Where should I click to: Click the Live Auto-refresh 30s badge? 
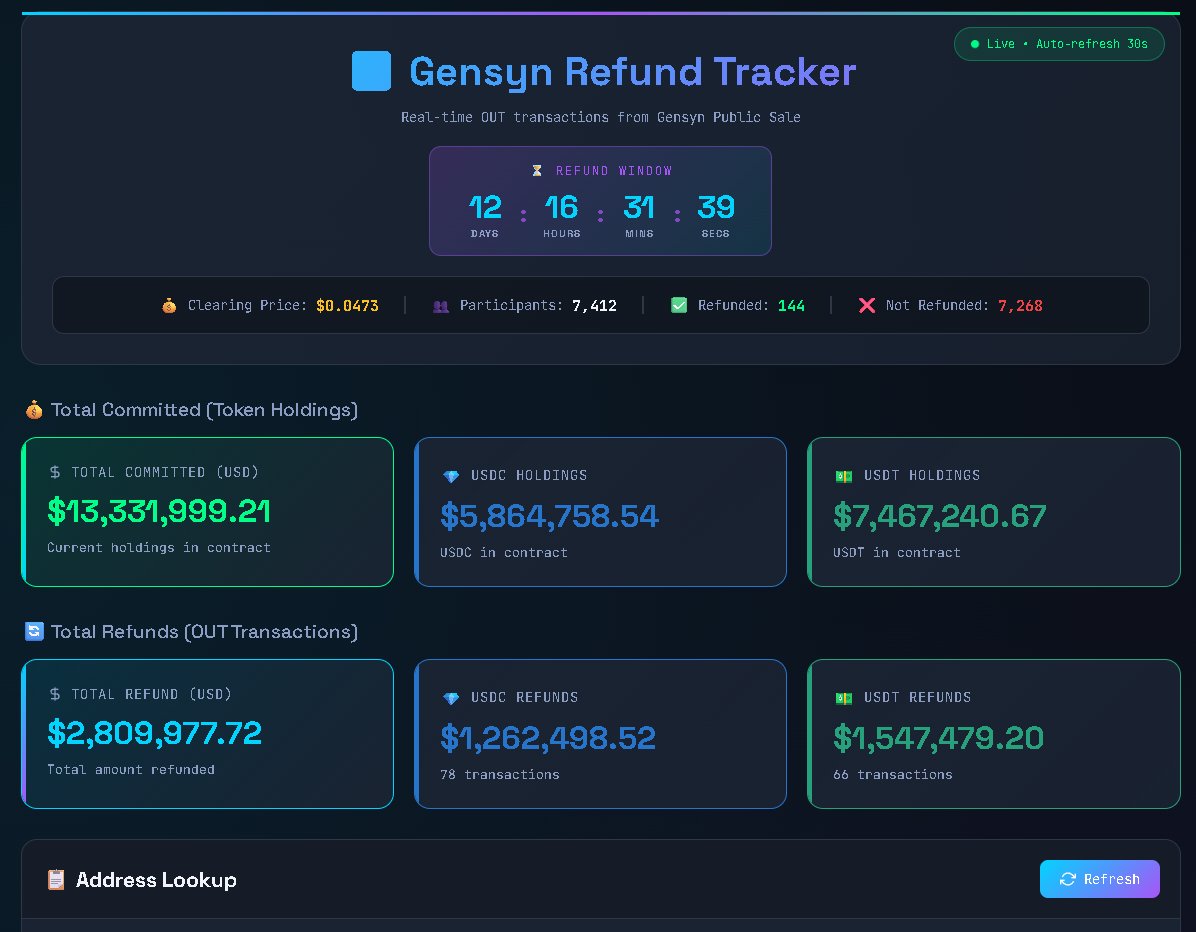coord(1059,44)
